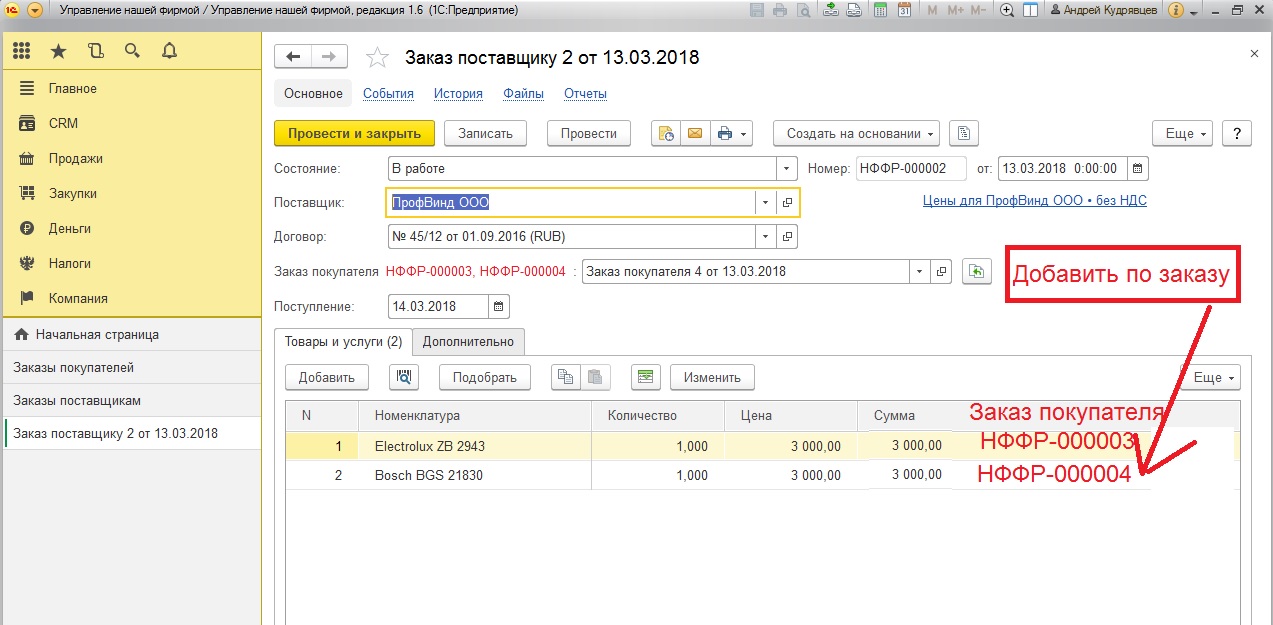Open the calendar icon in the top toolbar
The image size is (1273, 625).
click(x=904, y=11)
